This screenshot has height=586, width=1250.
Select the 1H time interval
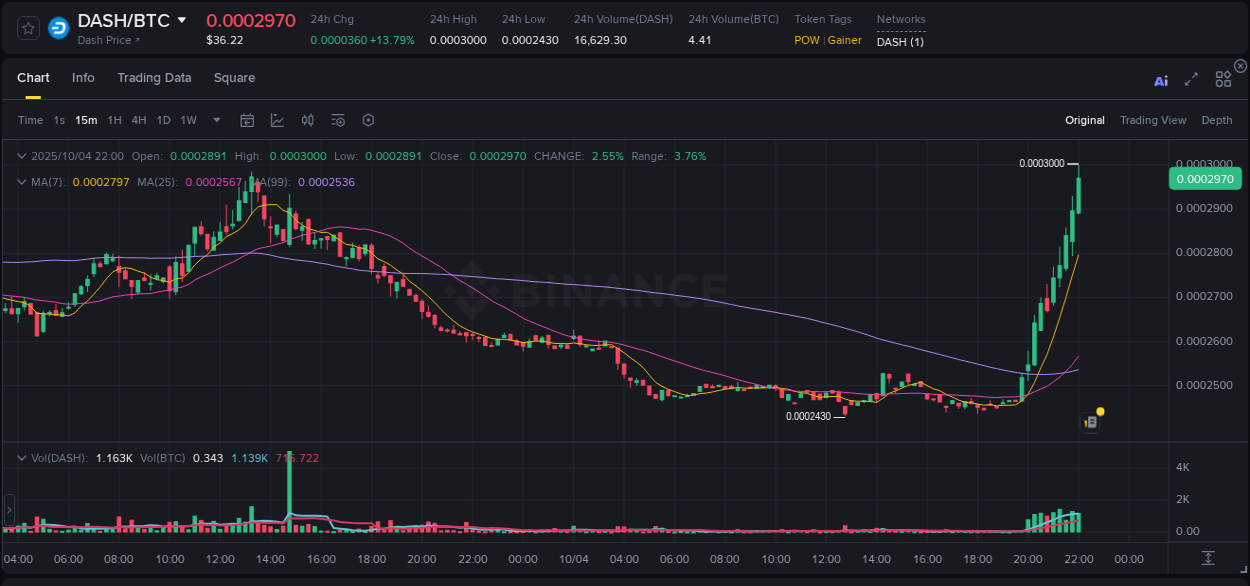[x=114, y=120]
